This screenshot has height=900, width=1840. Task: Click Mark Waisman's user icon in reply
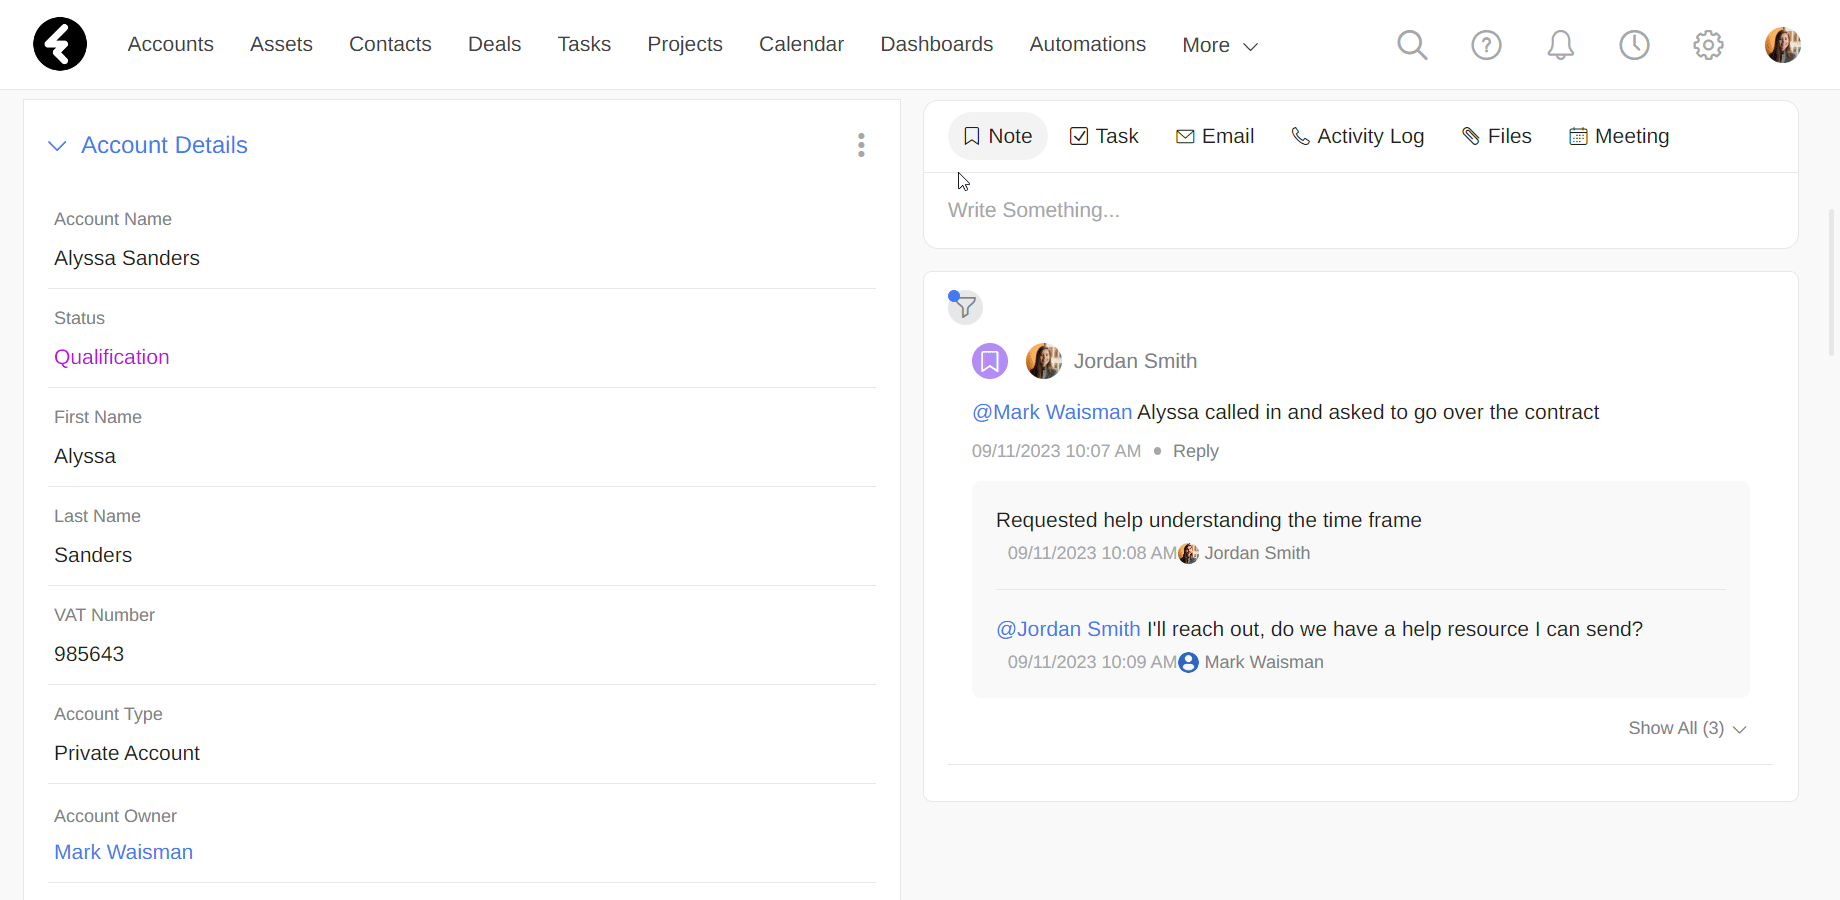(x=1188, y=662)
